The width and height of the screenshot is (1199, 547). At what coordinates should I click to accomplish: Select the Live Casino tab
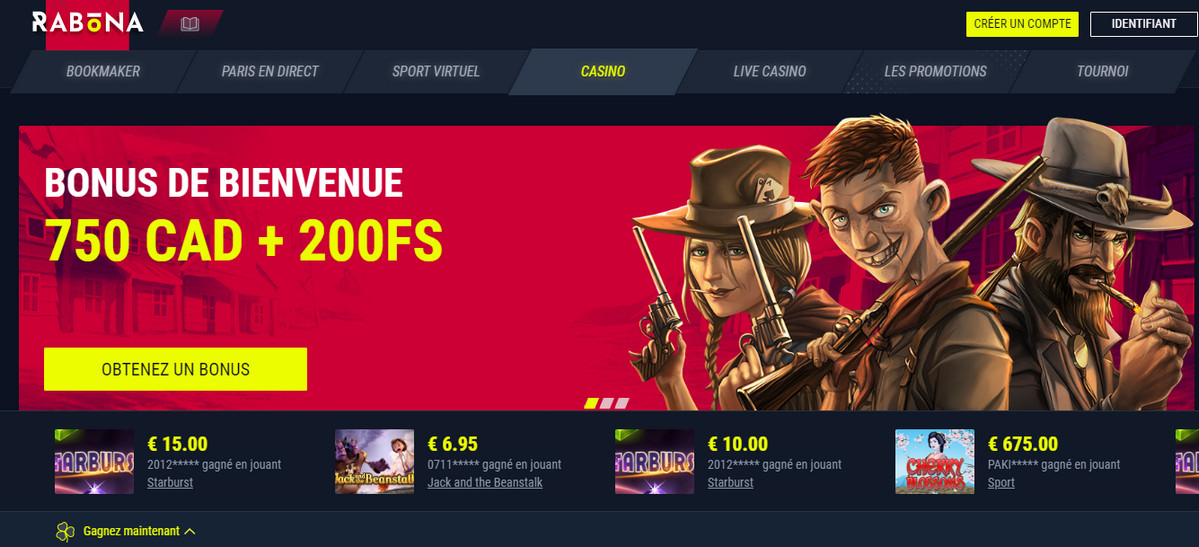coord(769,72)
